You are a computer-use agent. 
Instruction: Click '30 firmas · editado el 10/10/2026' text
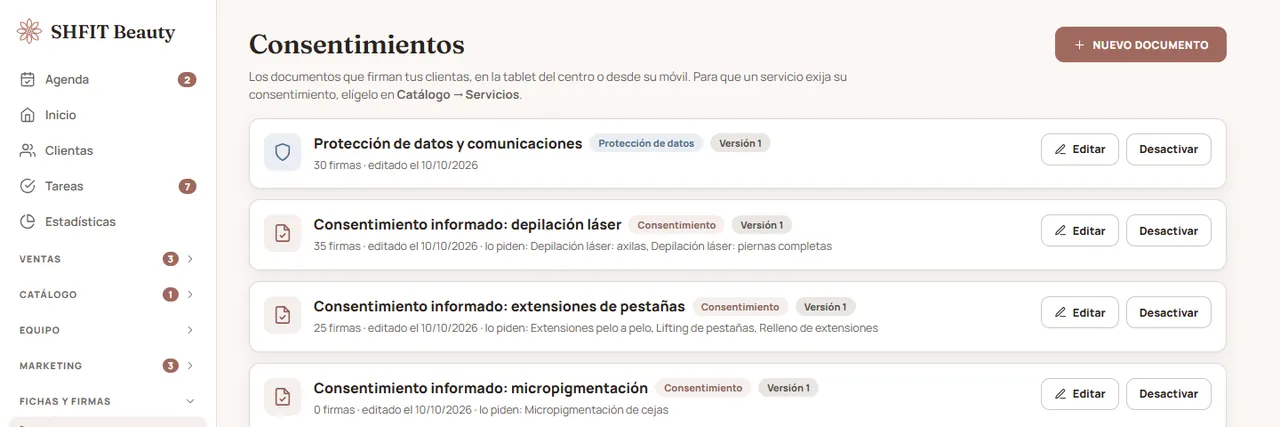click(x=396, y=165)
